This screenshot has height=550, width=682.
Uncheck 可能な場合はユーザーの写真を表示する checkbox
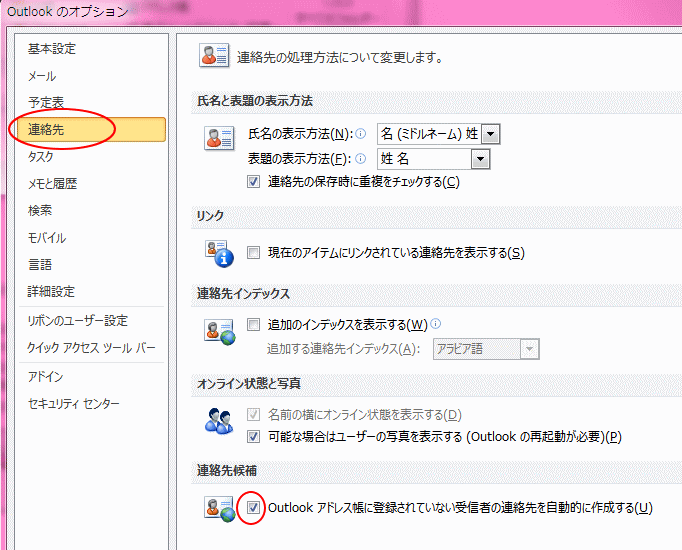click(253, 436)
